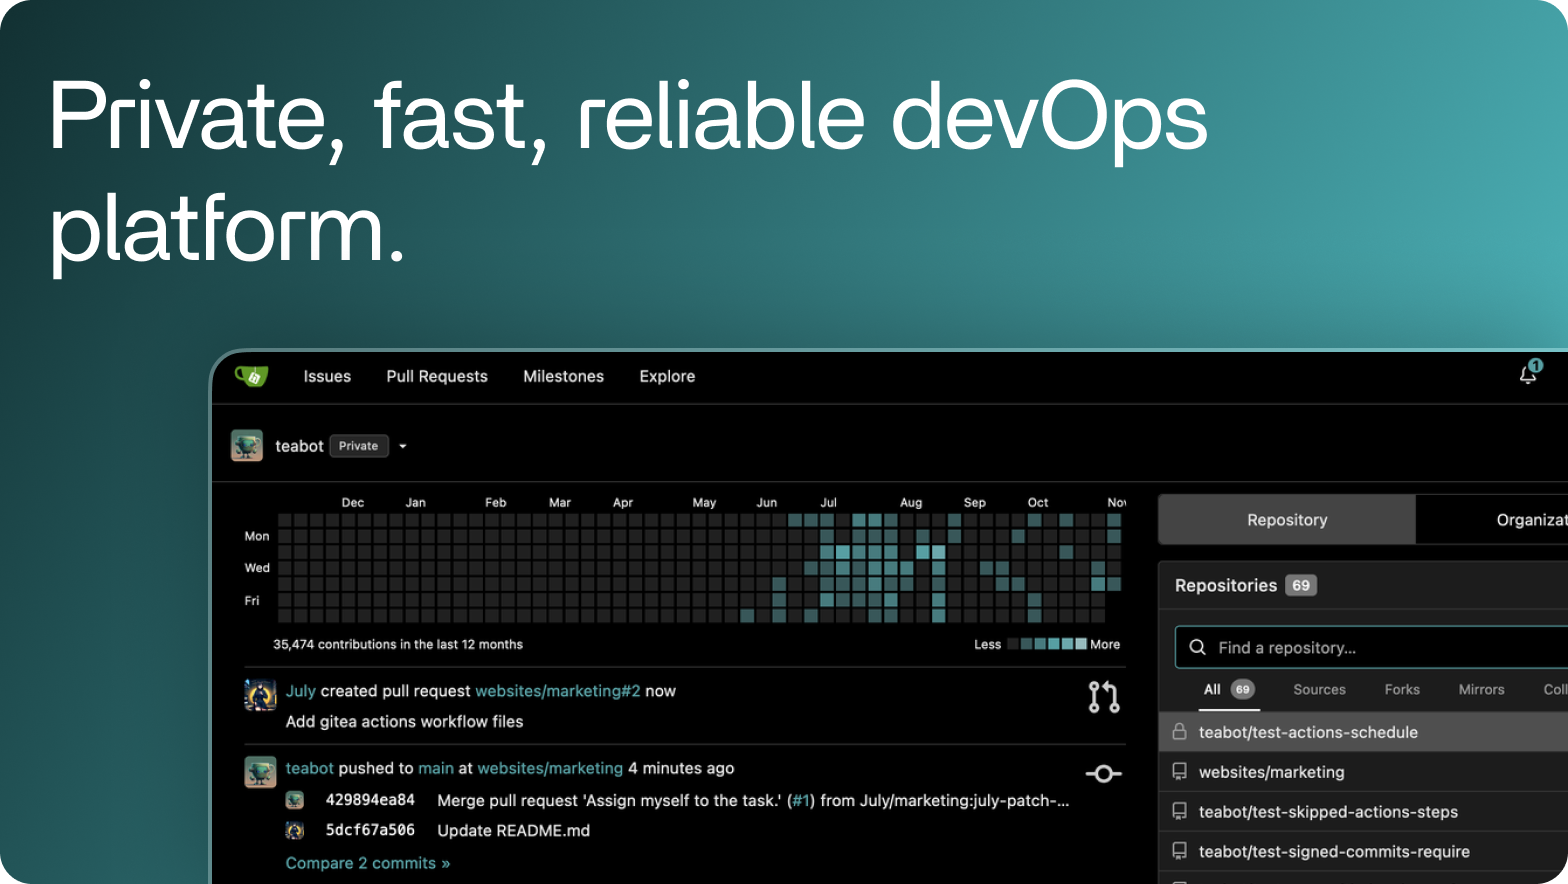Click lock icon next to teabot/test-actions-schedule
The width and height of the screenshot is (1568, 884).
pos(1180,732)
